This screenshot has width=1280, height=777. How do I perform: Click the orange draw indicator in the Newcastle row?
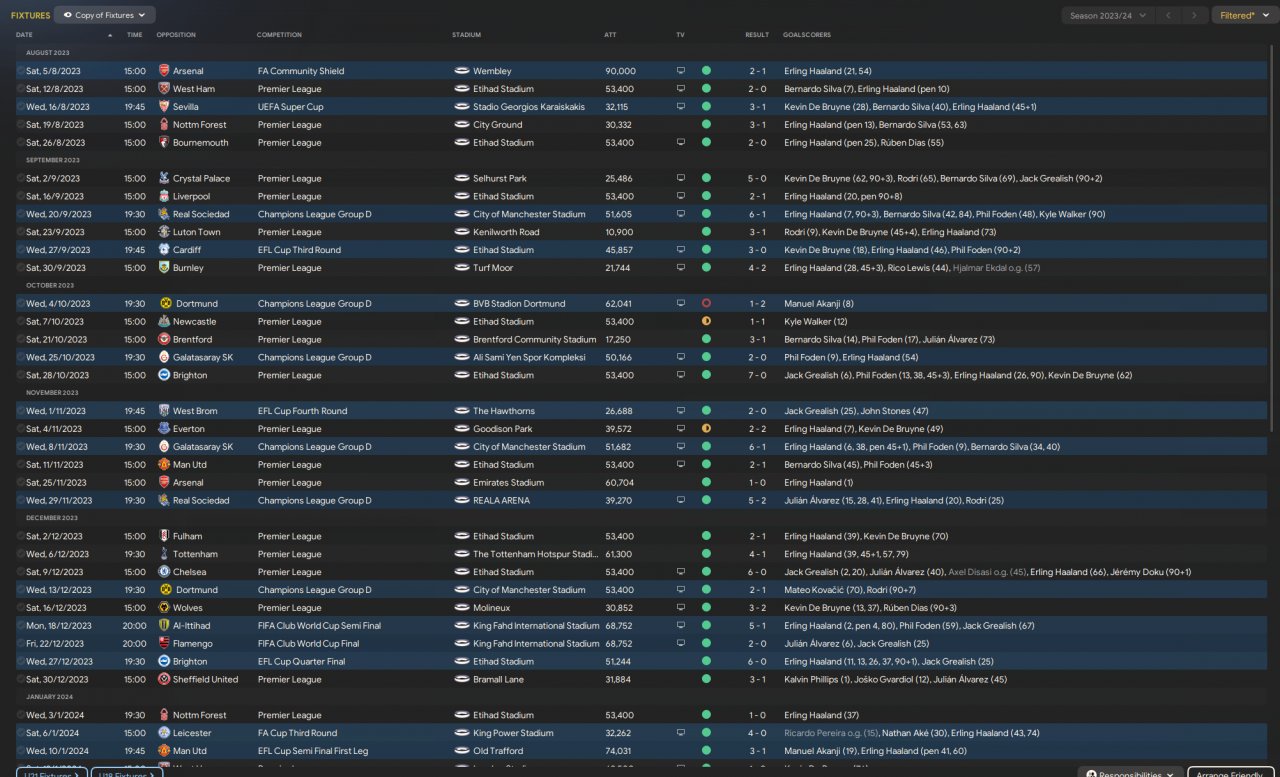(706, 322)
